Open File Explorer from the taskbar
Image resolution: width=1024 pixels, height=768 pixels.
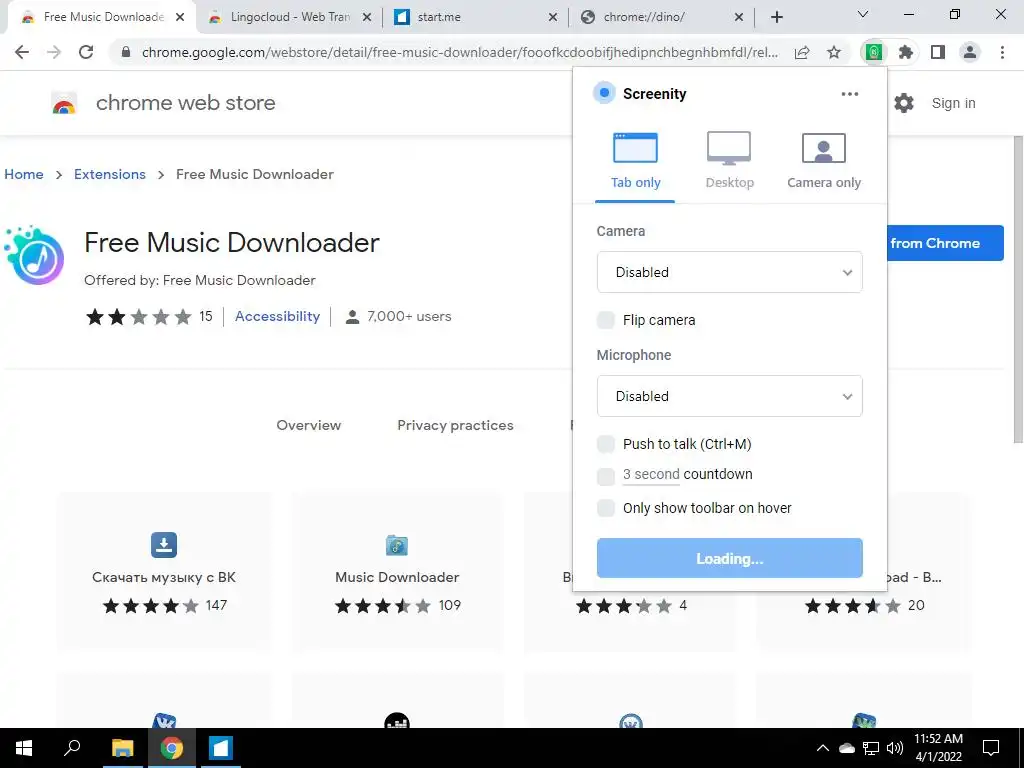click(122, 748)
